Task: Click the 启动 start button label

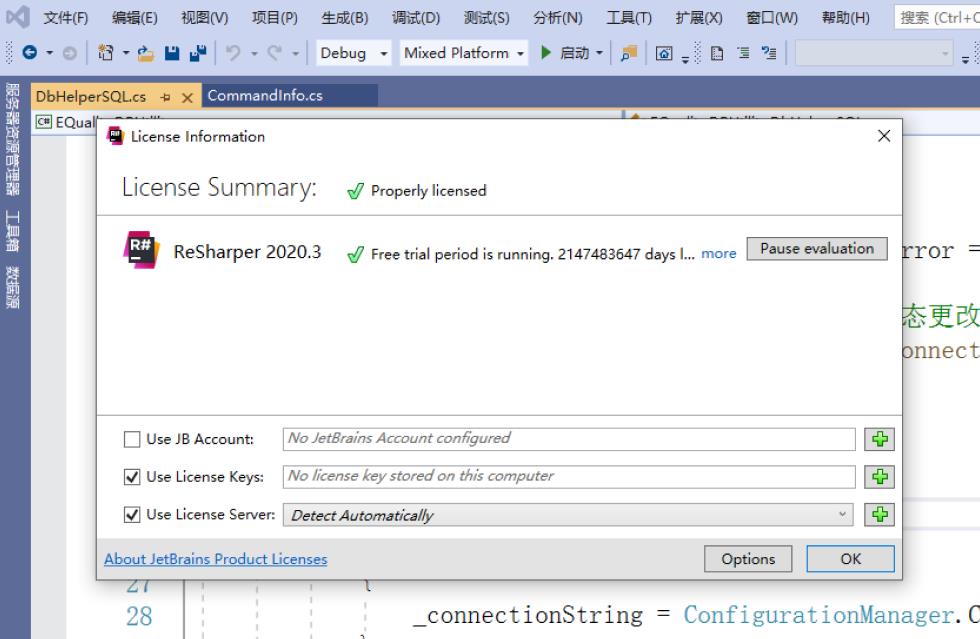Action: [x=574, y=53]
